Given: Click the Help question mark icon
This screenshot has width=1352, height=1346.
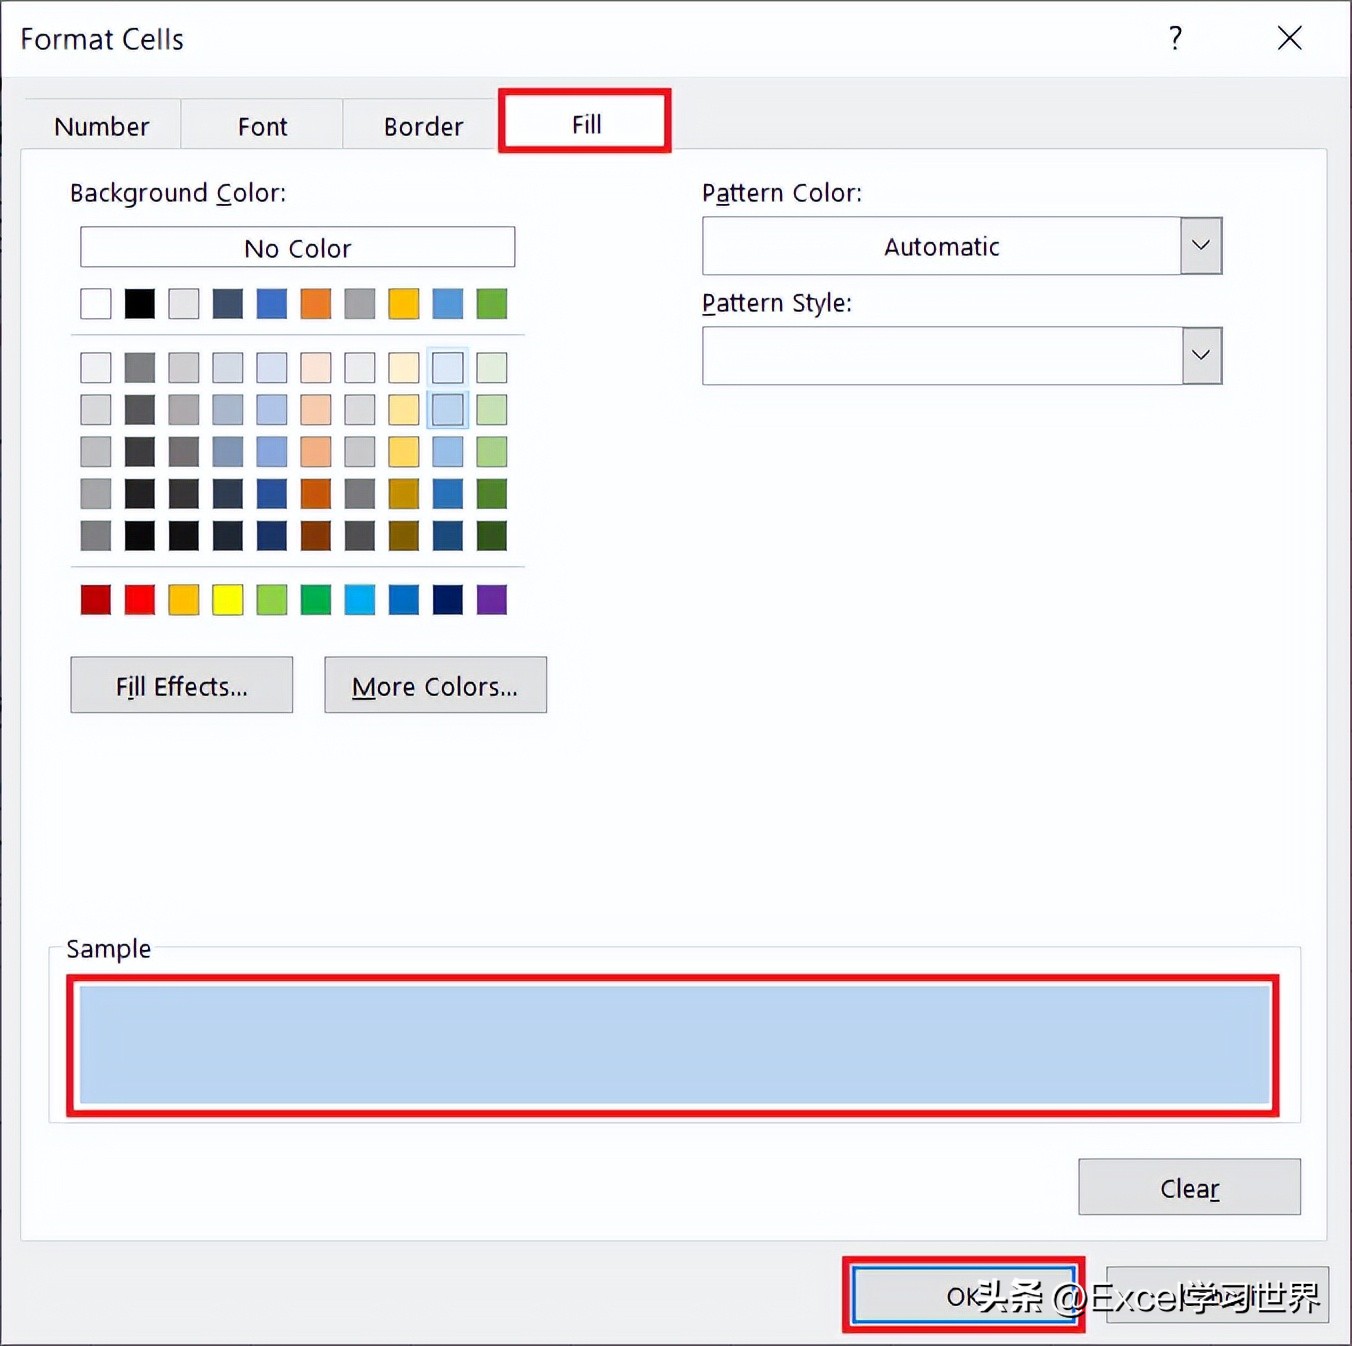Looking at the screenshot, I should coord(1175,38).
